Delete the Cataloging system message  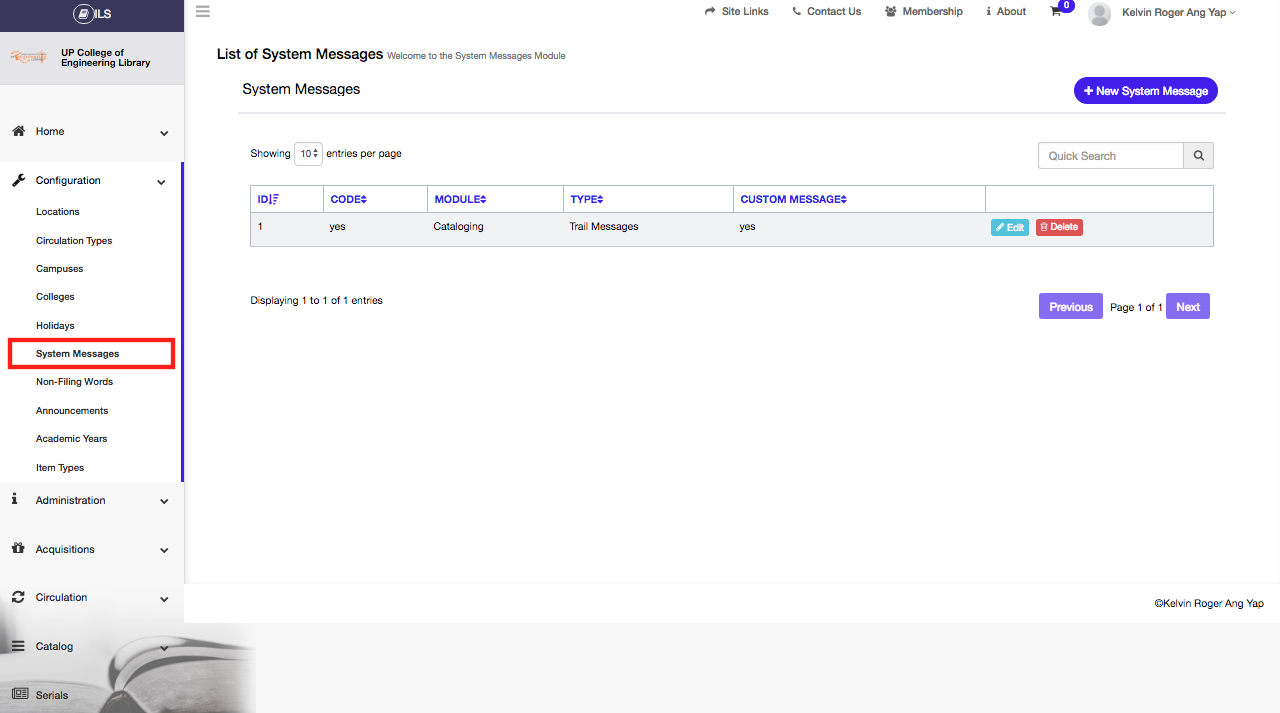[1059, 228]
